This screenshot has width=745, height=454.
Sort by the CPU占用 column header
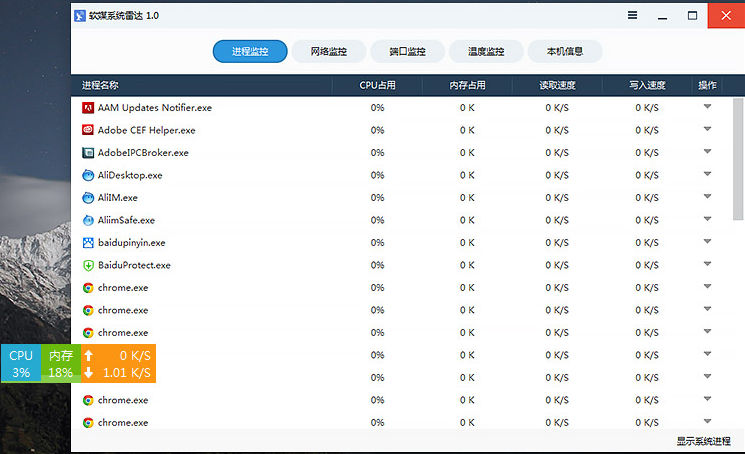(377, 85)
